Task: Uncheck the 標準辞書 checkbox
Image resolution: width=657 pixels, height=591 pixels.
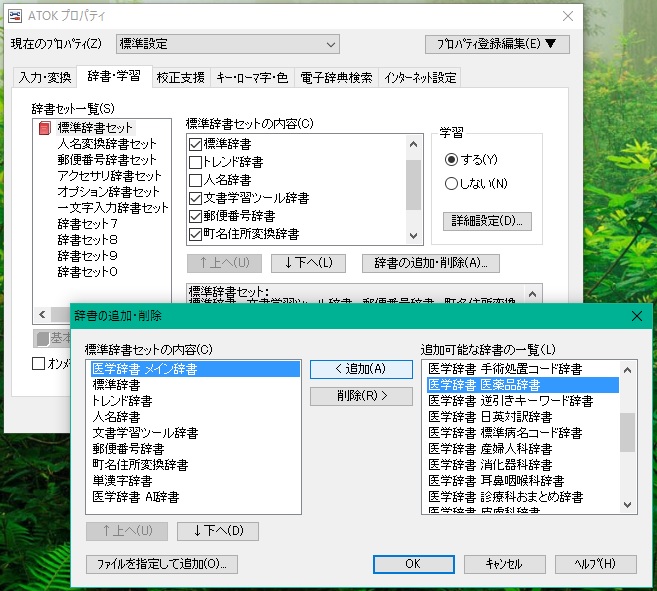Action: pyautogui.click(x=195, y=144)
